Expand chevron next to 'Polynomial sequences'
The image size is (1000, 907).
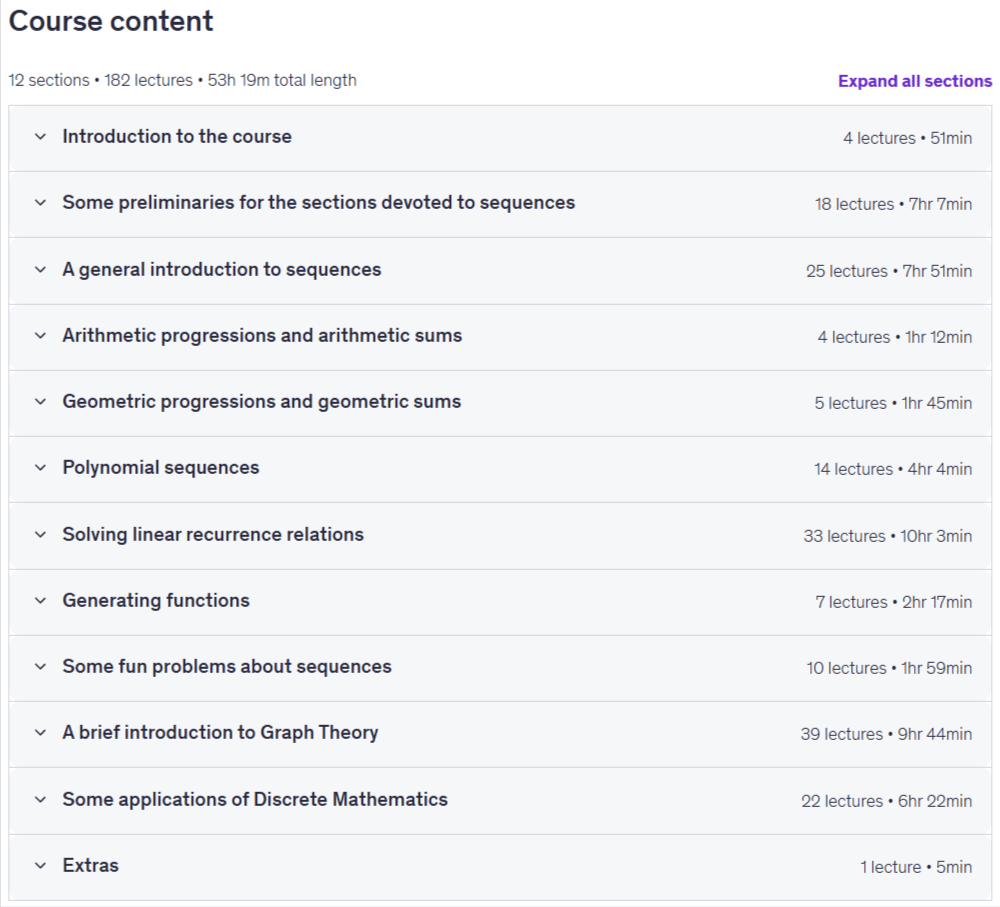tap(40, 468)
